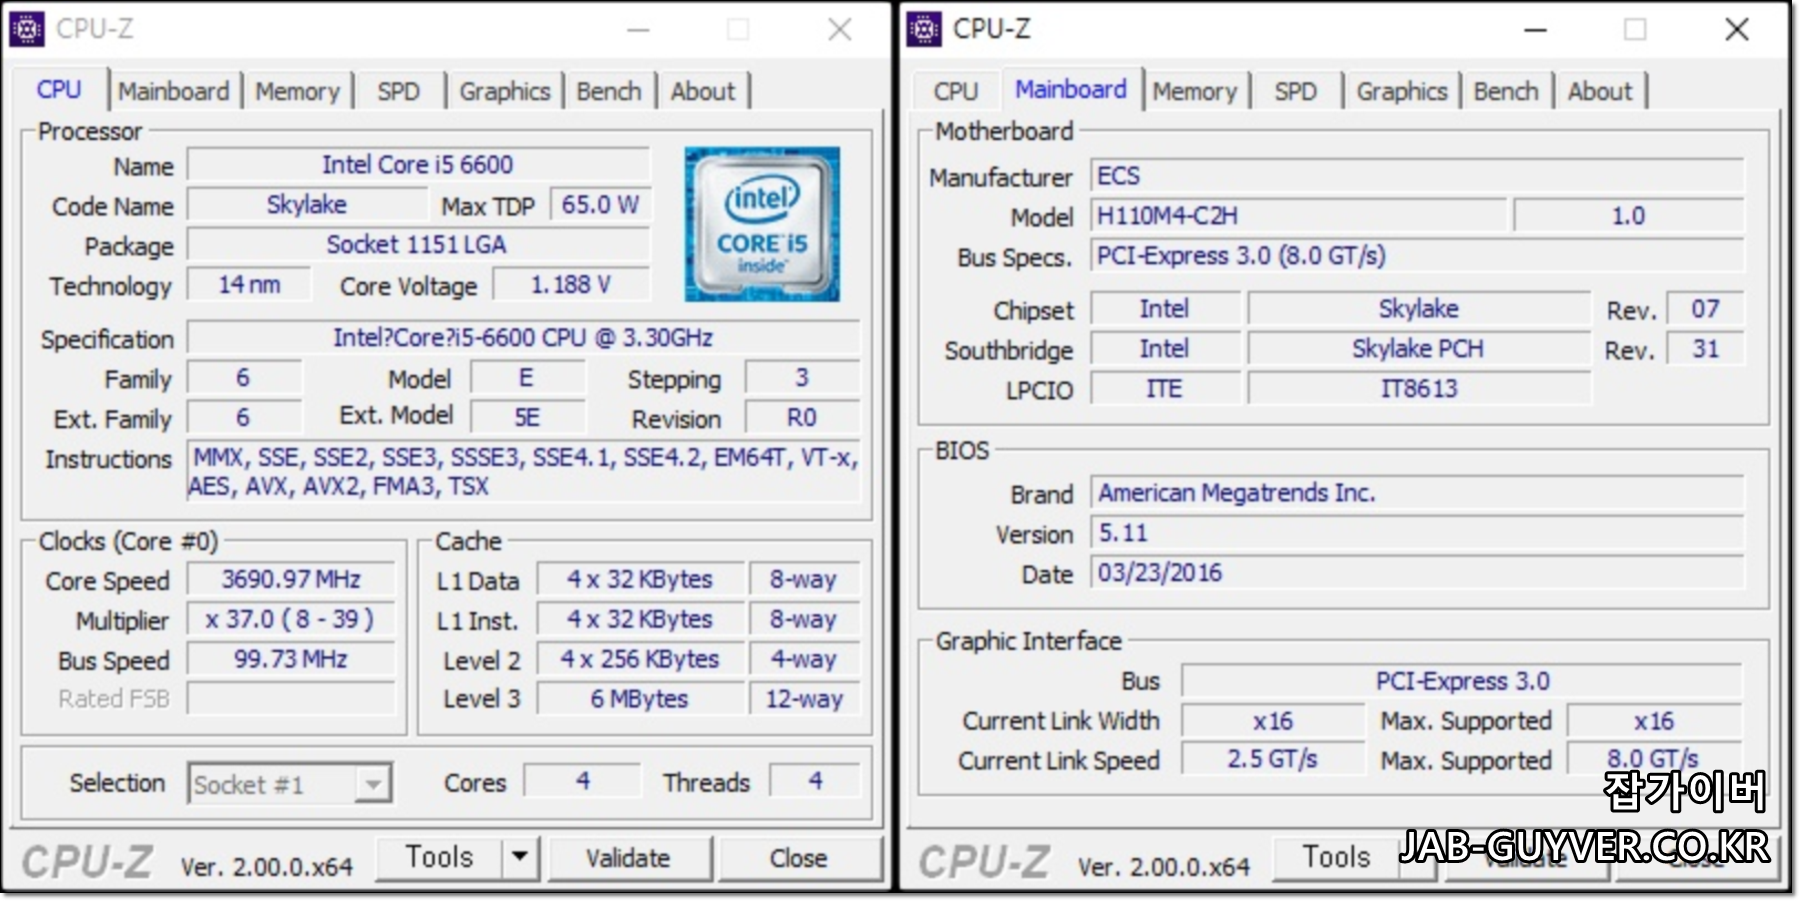Click Max TDP value '65.0 W'
The width and height of the screenshot is (1800, 901).
click(x=600, y=204)
